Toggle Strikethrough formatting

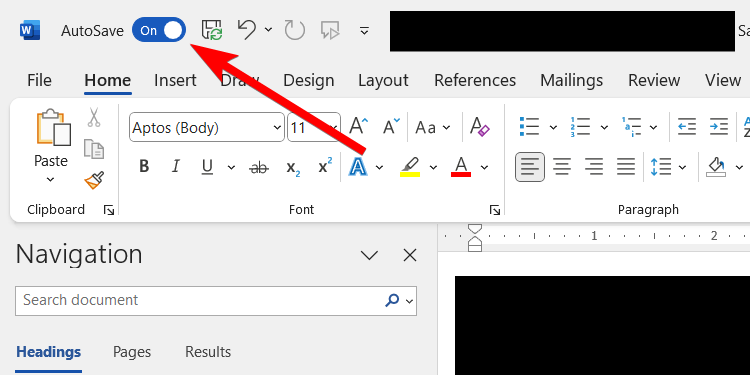tap(259, 167)
